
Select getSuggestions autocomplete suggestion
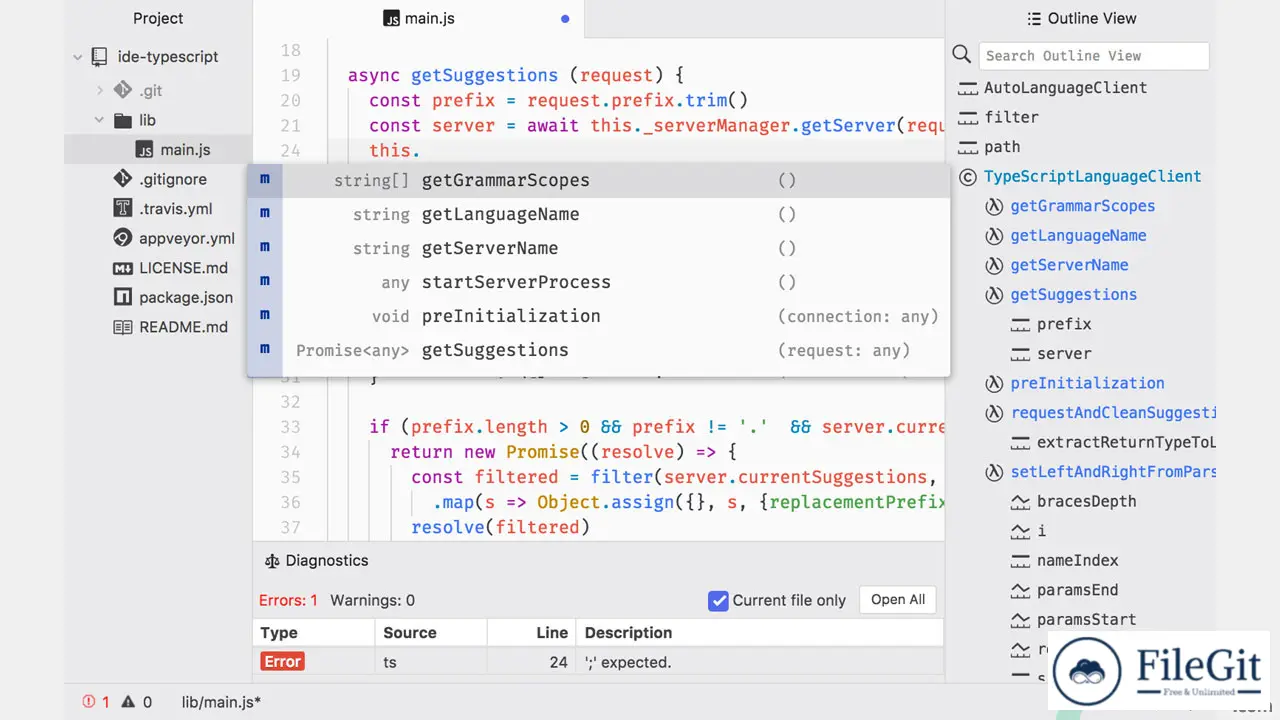point(598,350)
